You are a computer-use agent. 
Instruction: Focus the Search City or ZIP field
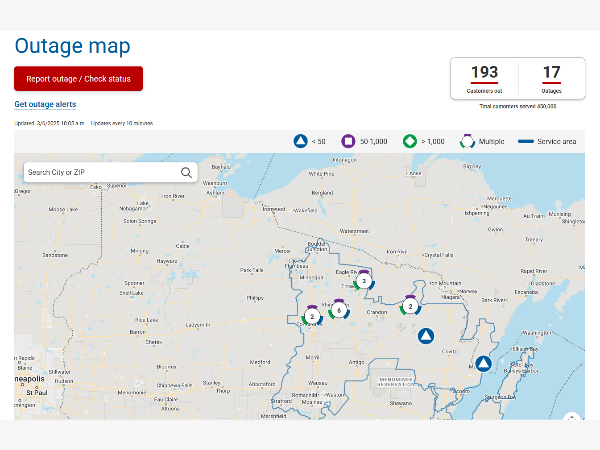100,172
